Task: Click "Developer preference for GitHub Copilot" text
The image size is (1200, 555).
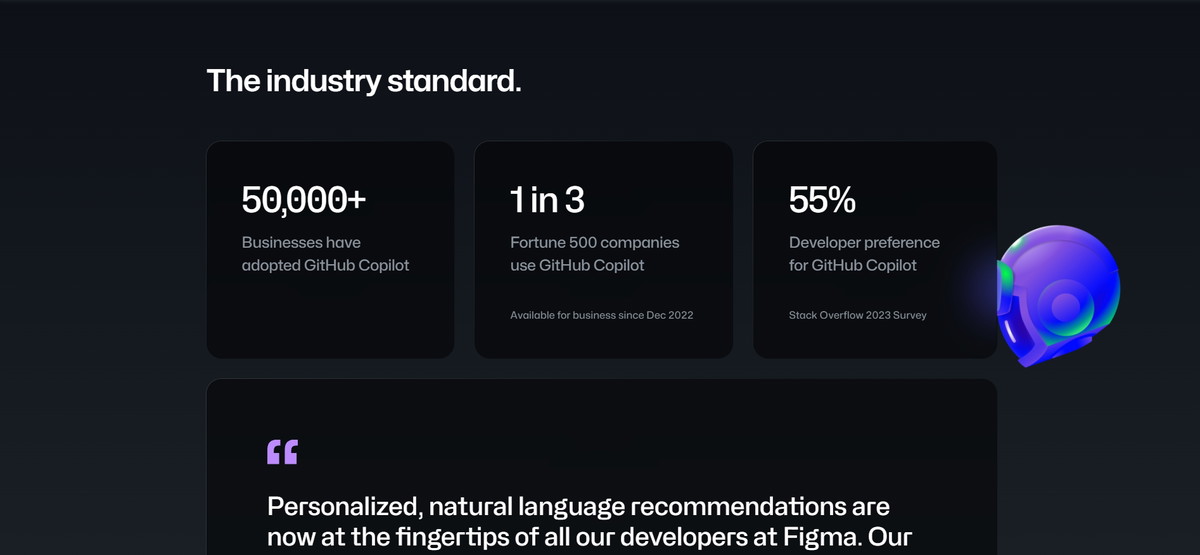Action: pos(864,254)
